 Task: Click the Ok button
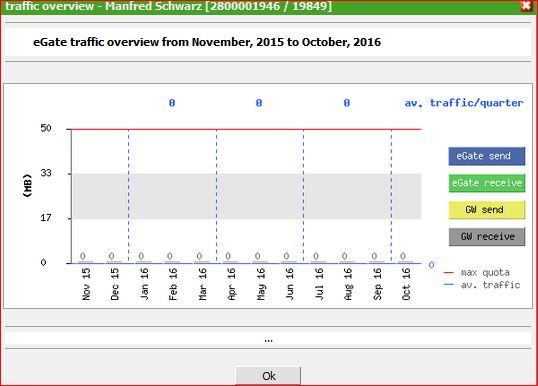click(x=268, y=376)
